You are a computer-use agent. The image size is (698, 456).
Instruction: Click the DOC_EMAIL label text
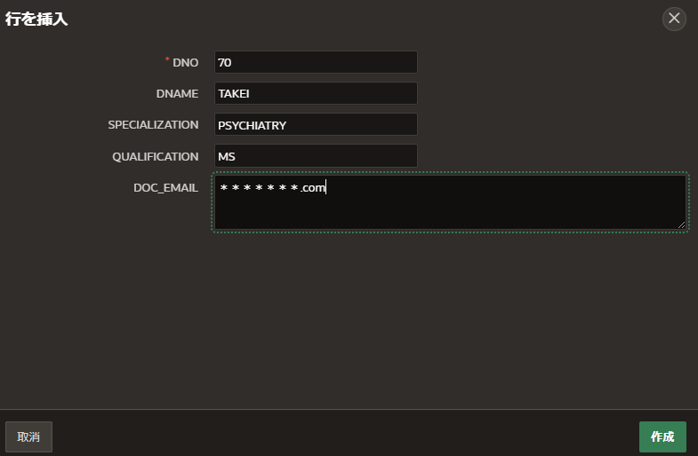point(166,188)
